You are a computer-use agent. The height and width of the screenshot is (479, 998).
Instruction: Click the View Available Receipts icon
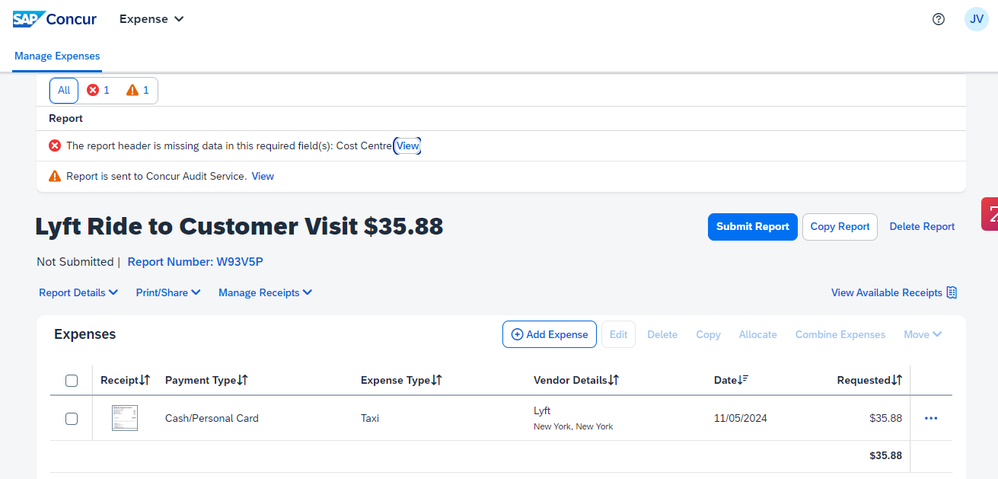[952, 293]
